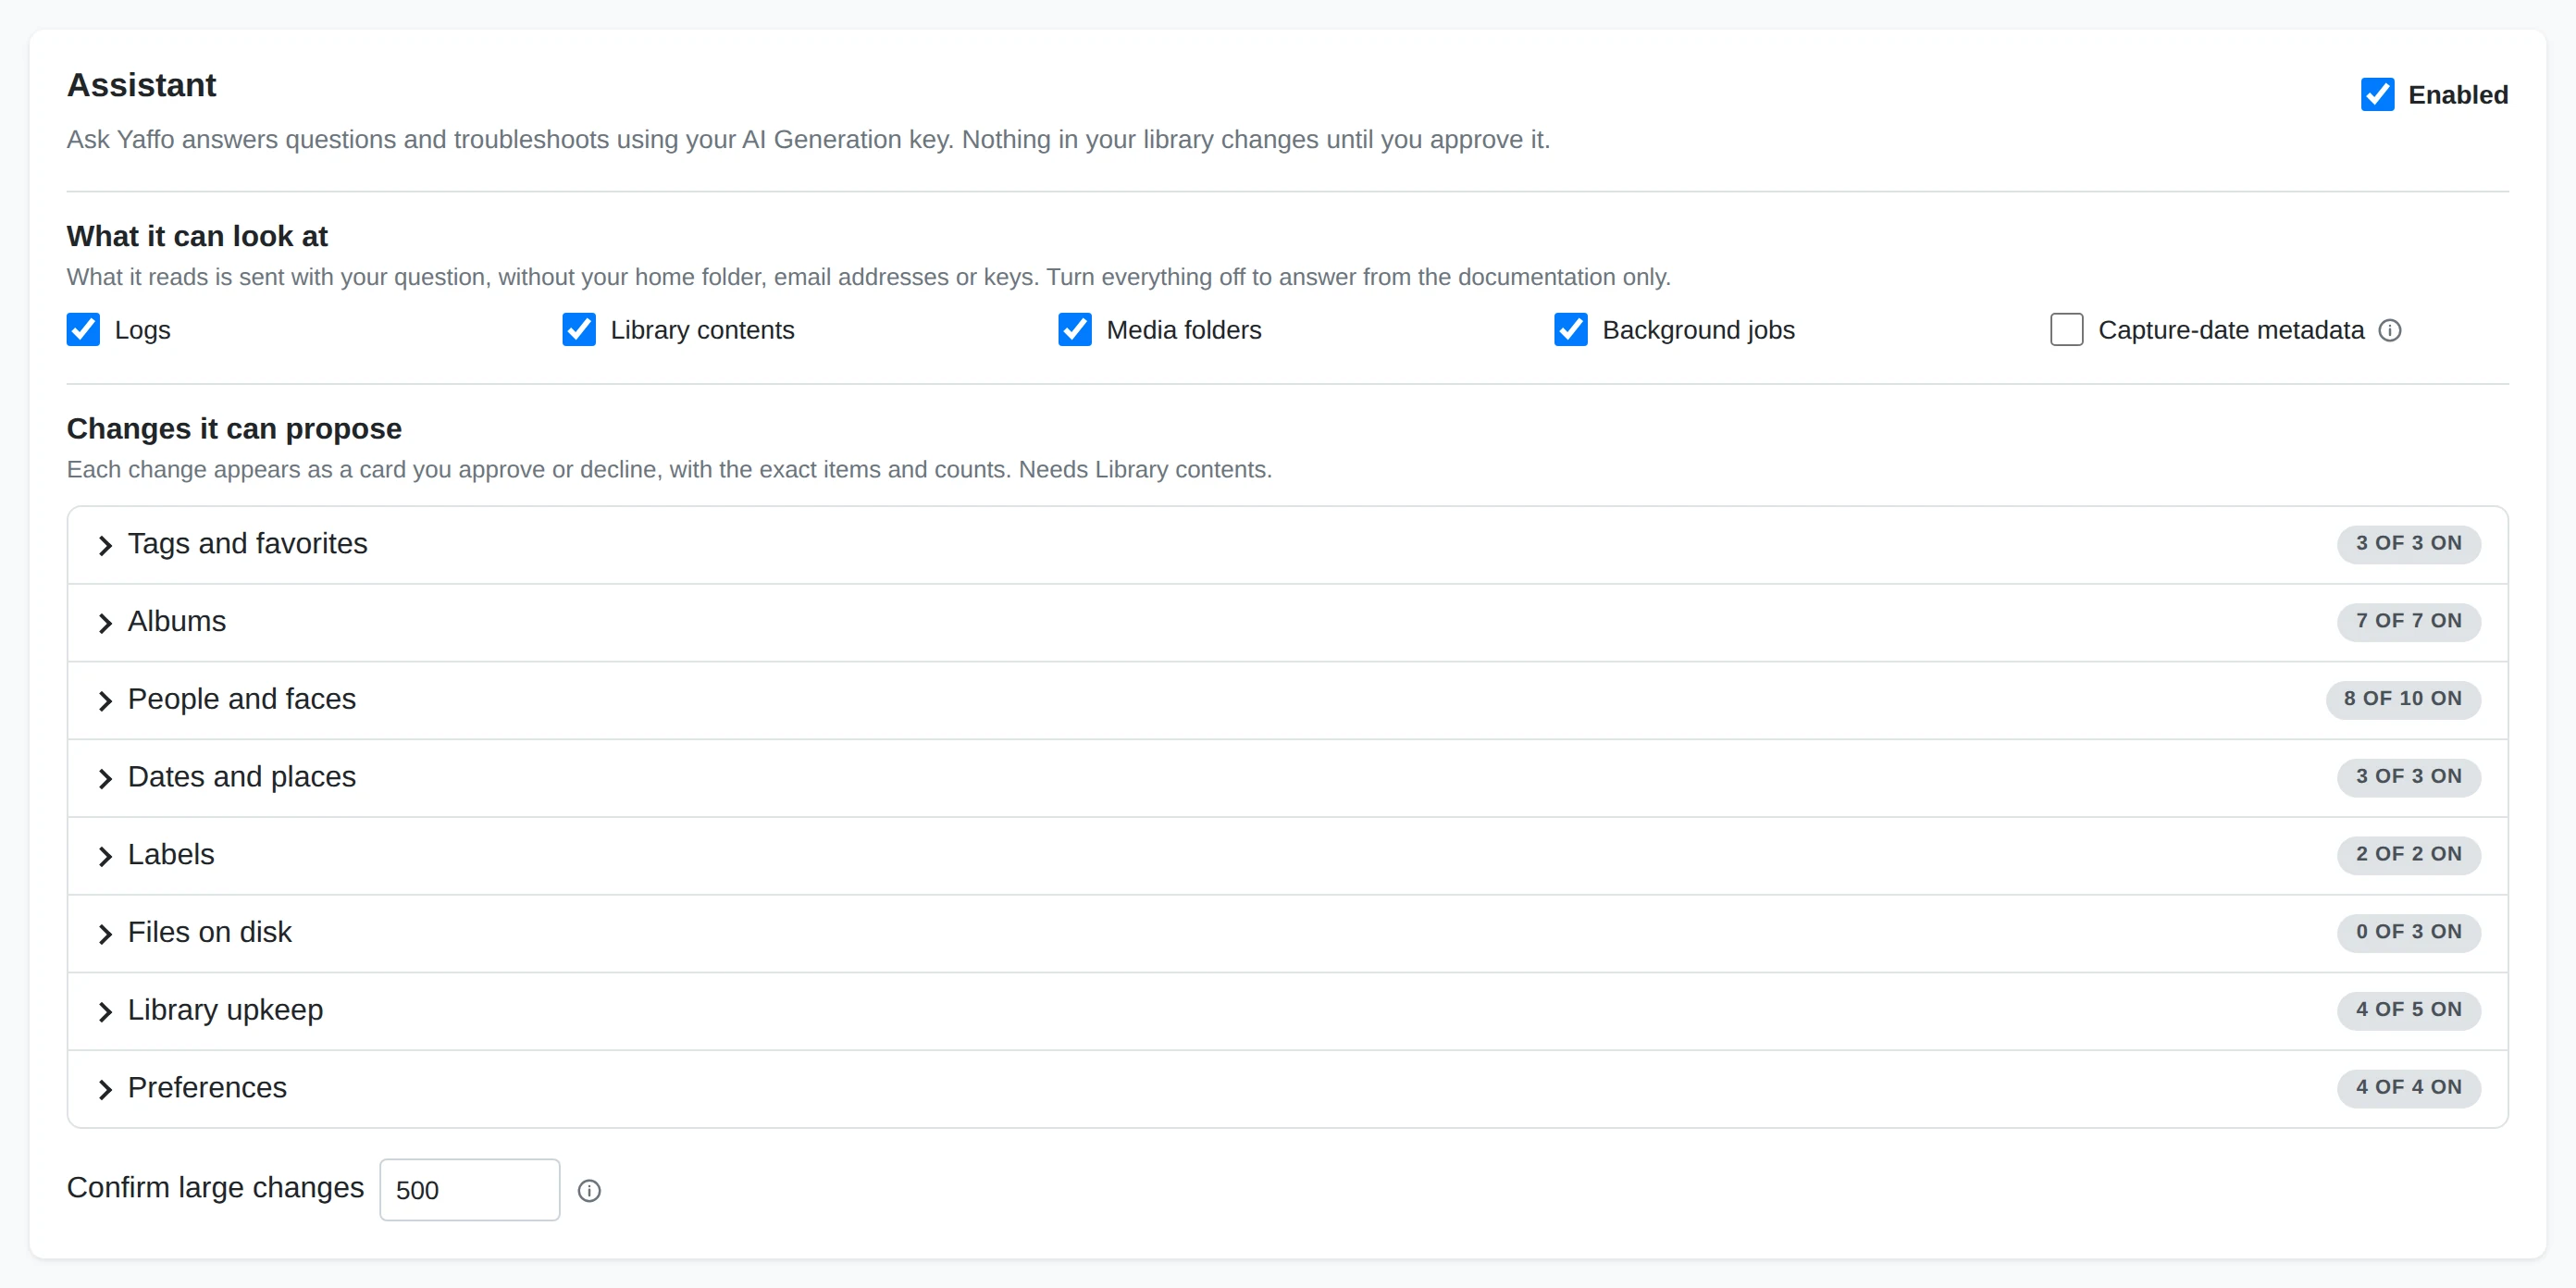Expand the People and faces section
Viewport: 2576px width, 1288px height.
point(1287,700)
